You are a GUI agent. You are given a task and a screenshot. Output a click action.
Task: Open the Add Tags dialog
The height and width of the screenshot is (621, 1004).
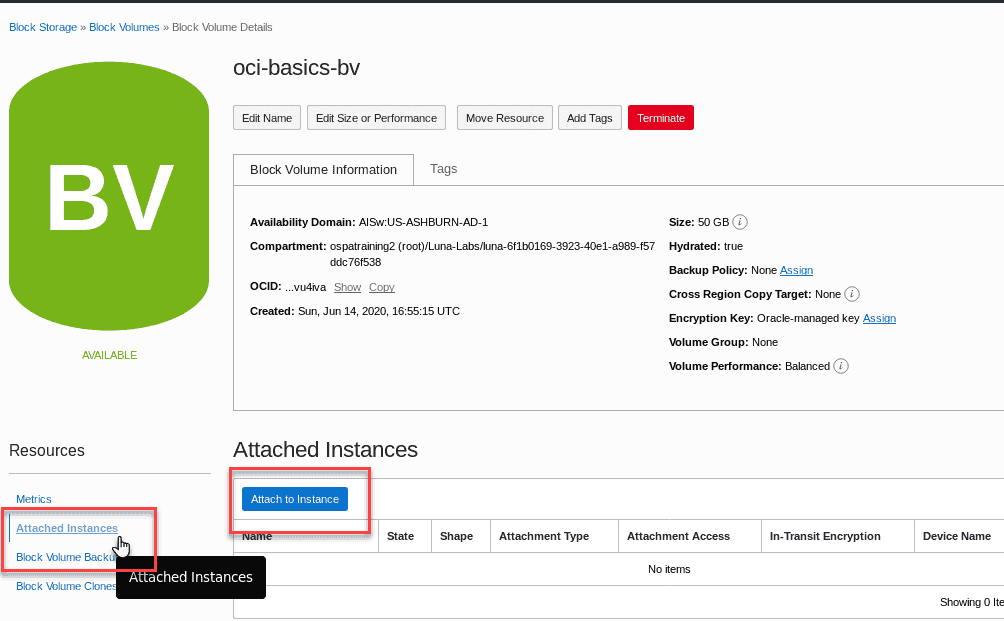[x=589, y=117]
